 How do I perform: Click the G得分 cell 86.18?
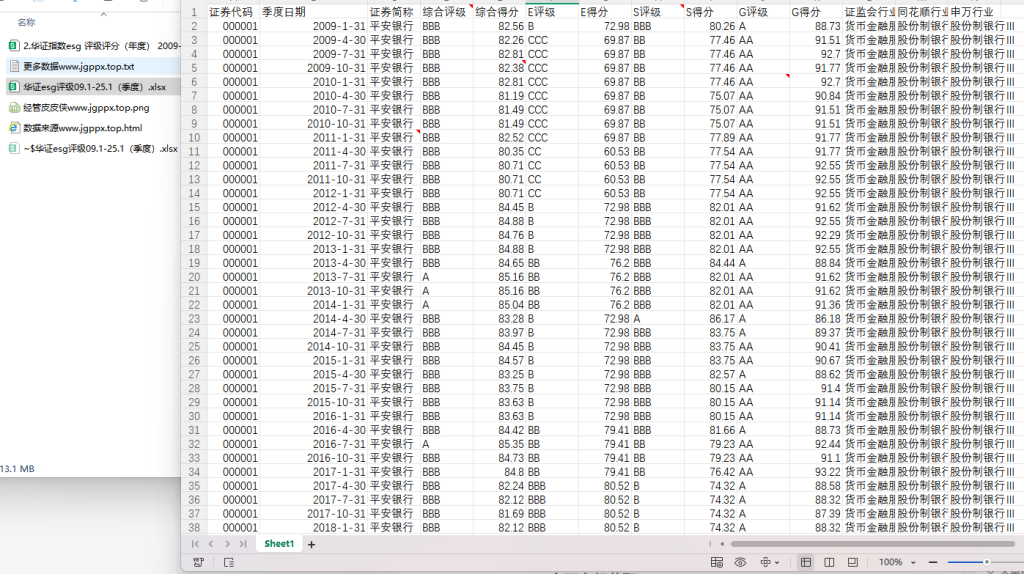coord(816,319)
